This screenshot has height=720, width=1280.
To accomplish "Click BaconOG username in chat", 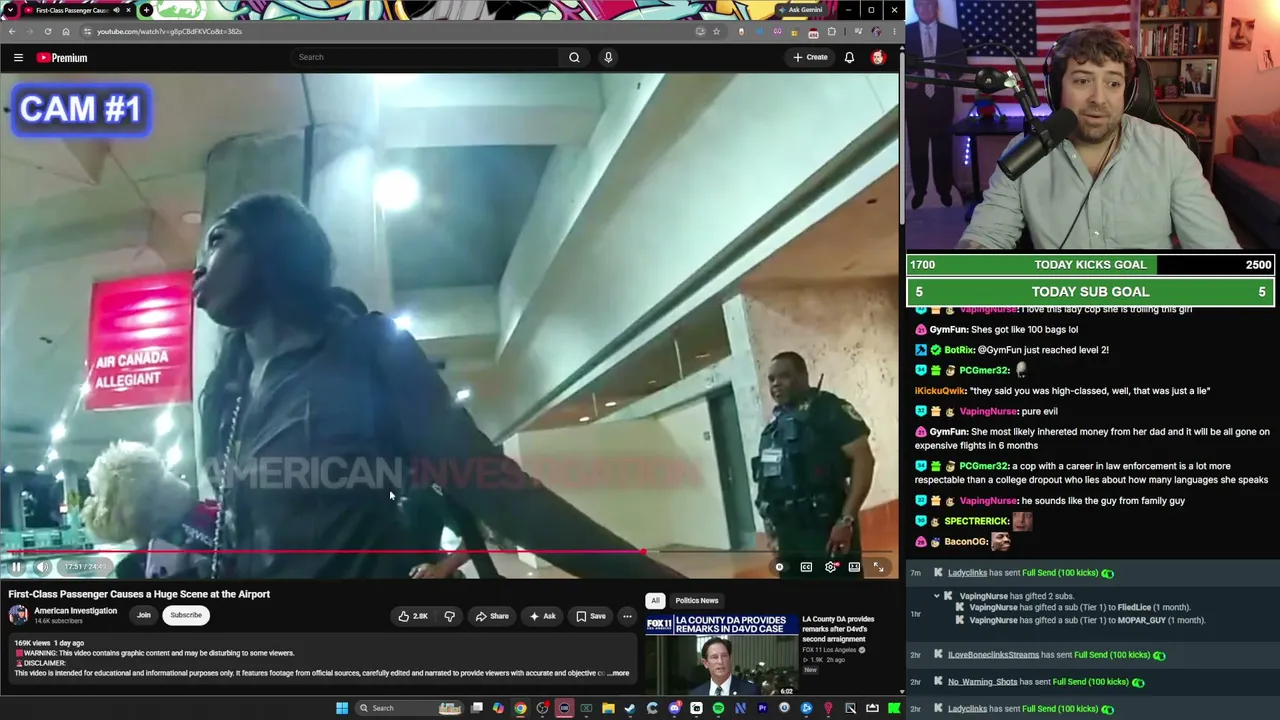I will pyautogui.click(x=964, y=541).
